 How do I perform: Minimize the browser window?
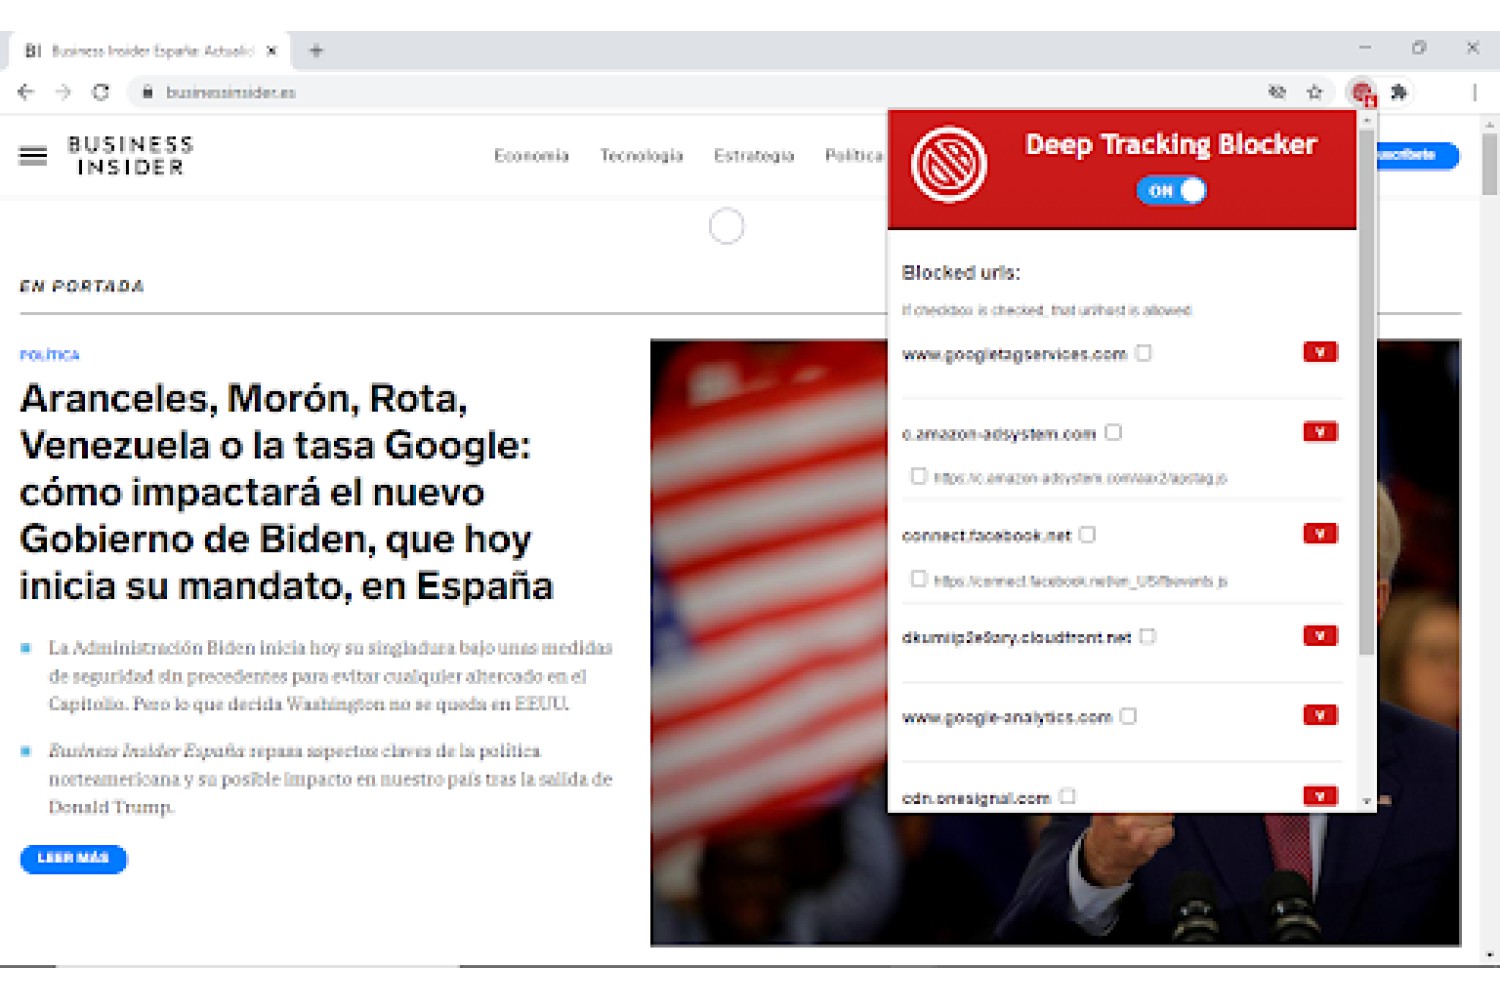(1365, 47)
